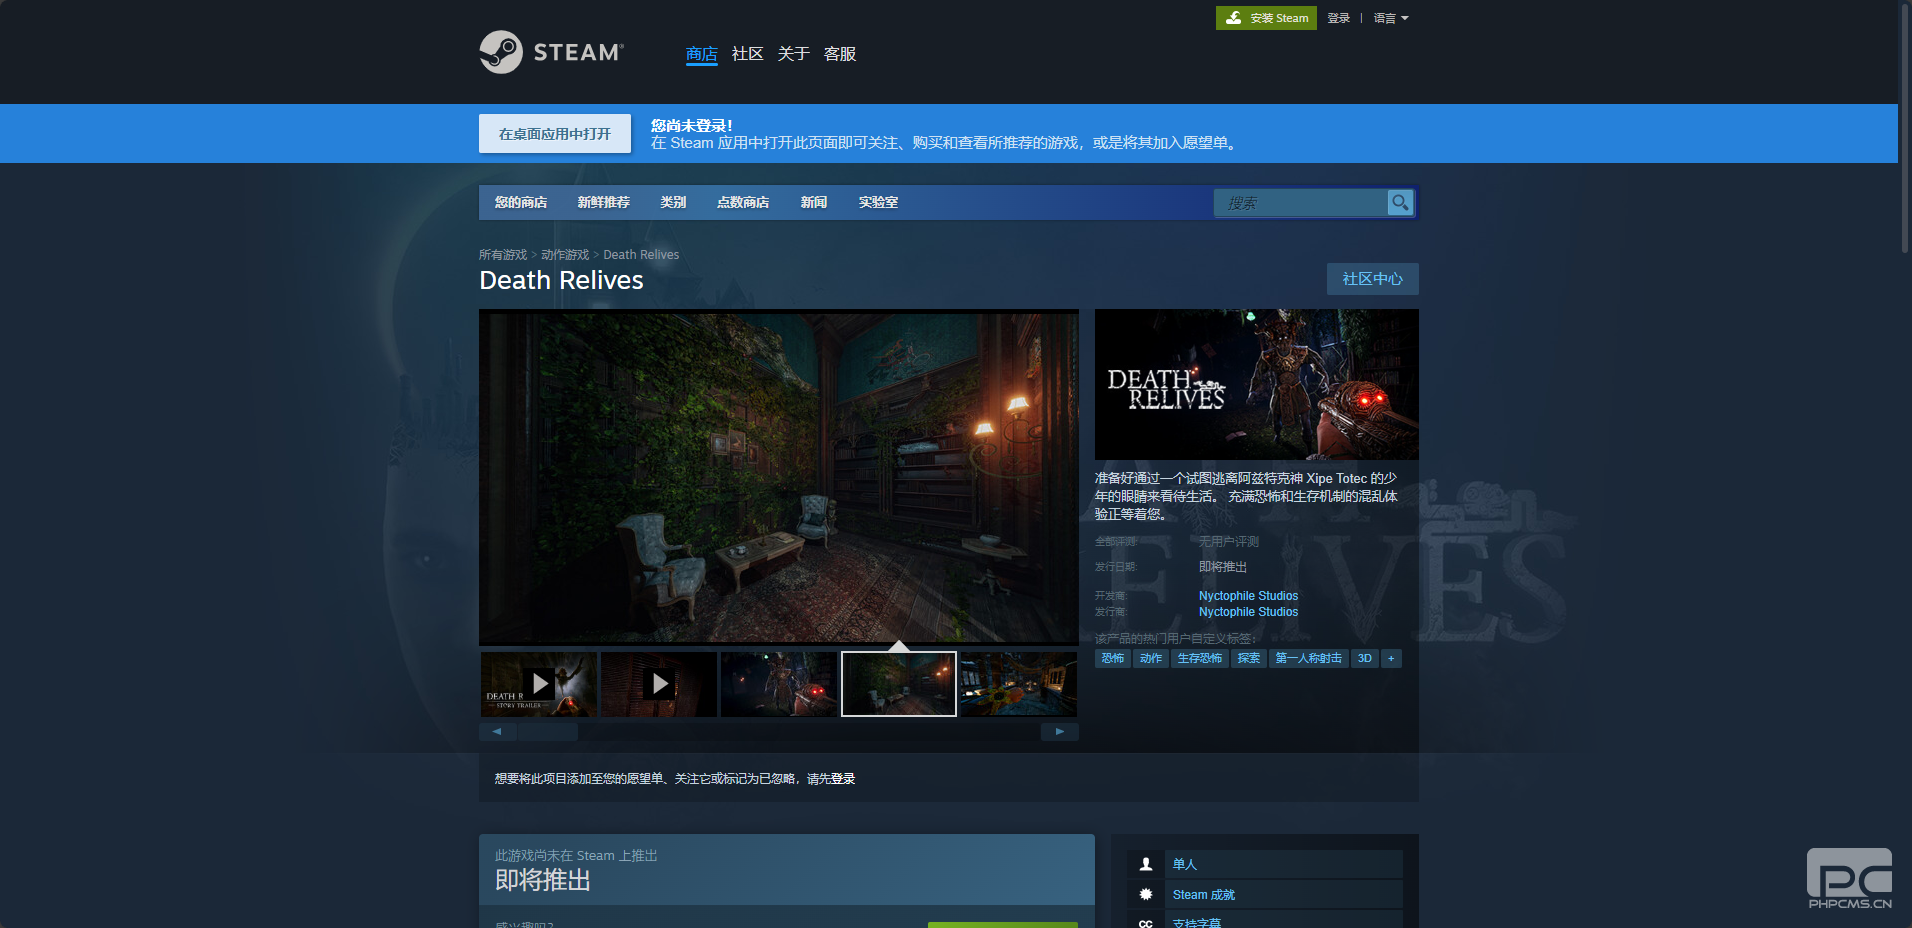
Task: Play the Death Relives story trailer thumbnail
Action: (x=539, y=684)
